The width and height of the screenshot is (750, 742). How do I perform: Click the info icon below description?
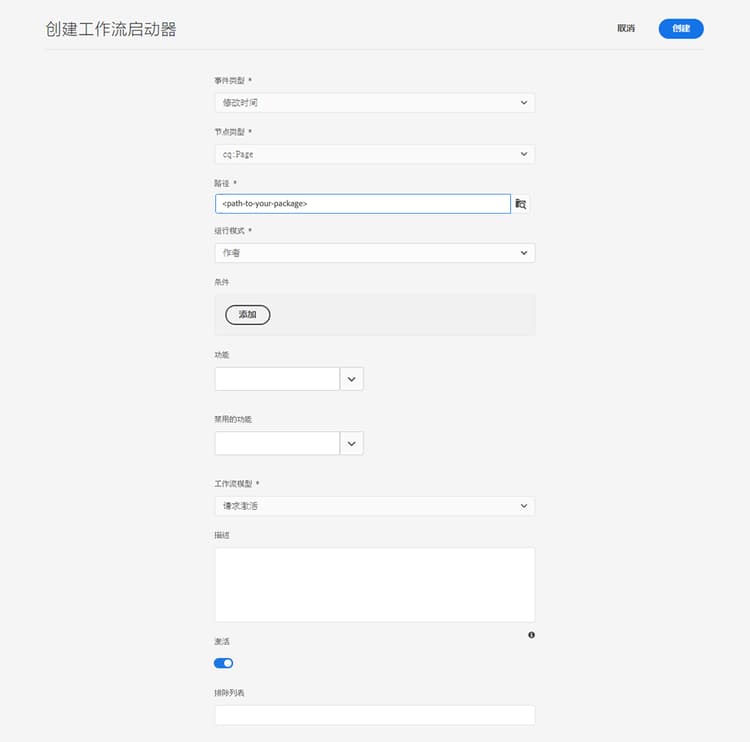531,635
